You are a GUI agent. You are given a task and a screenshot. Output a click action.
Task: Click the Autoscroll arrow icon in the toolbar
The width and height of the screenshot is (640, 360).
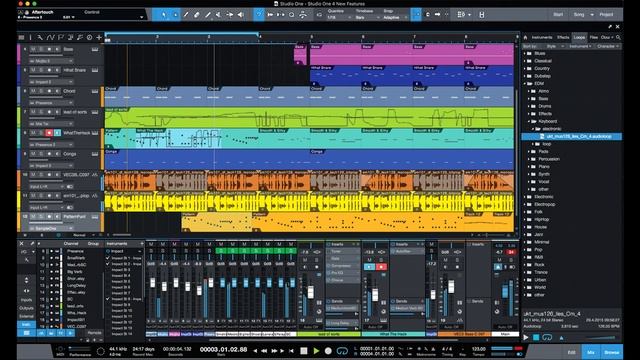437,15
